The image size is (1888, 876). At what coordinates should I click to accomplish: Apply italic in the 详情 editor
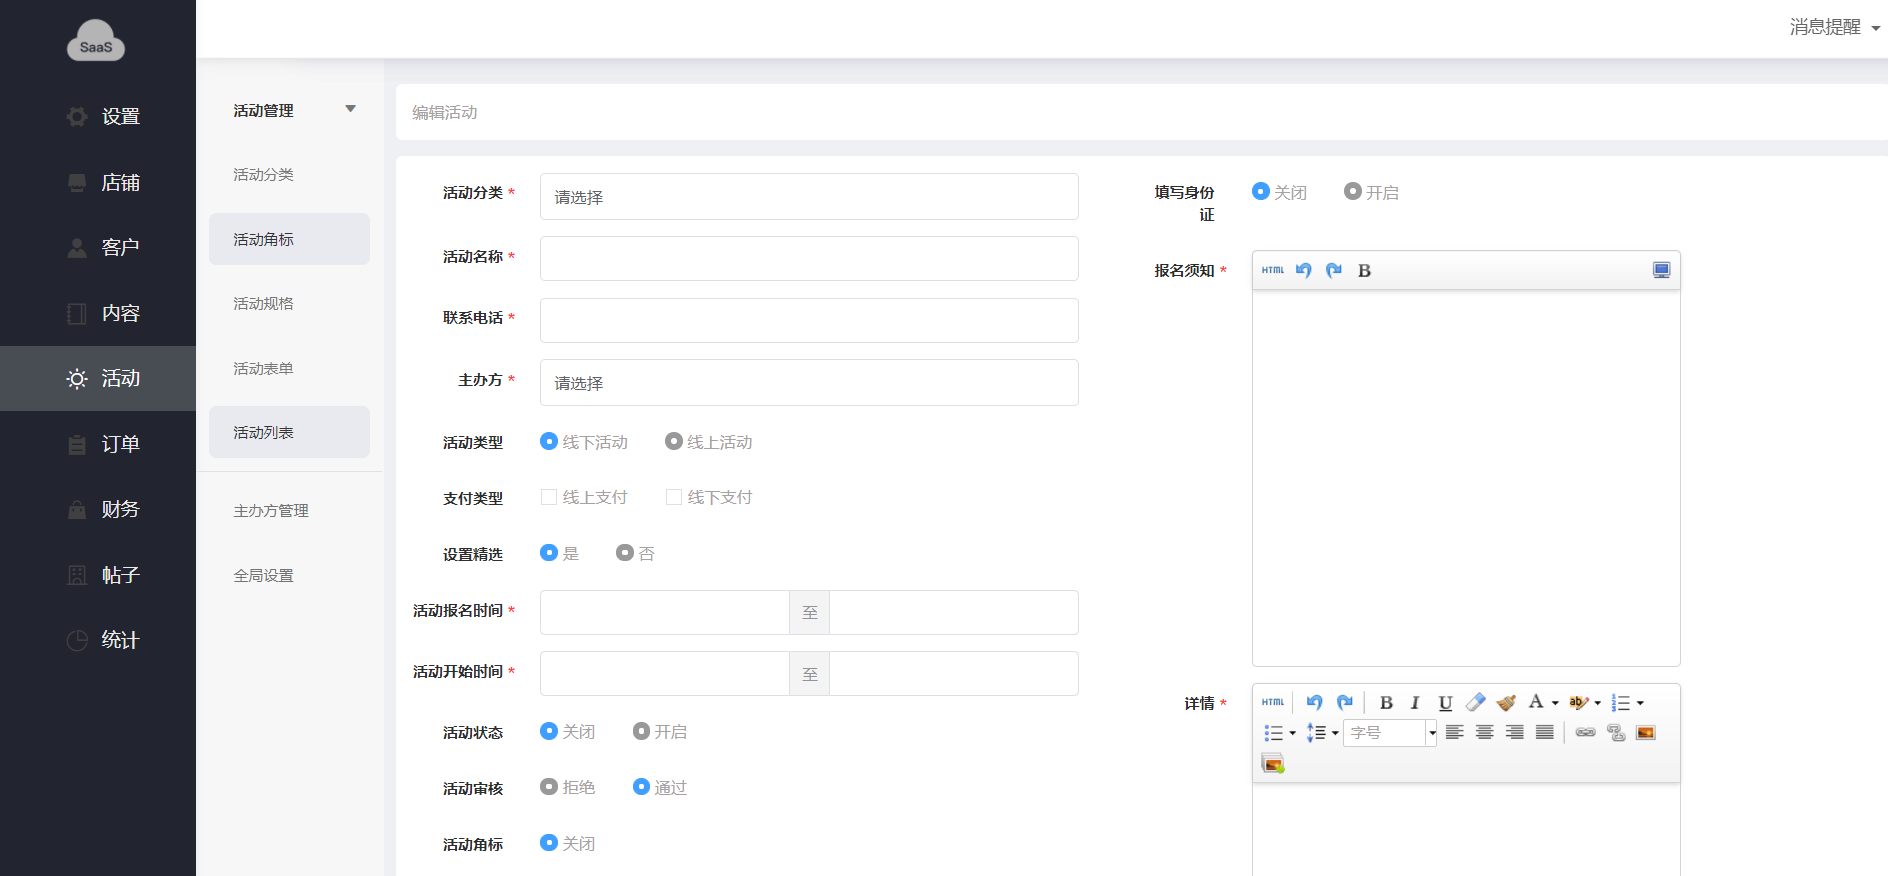pyautogui.click(x=1415, y=702)
